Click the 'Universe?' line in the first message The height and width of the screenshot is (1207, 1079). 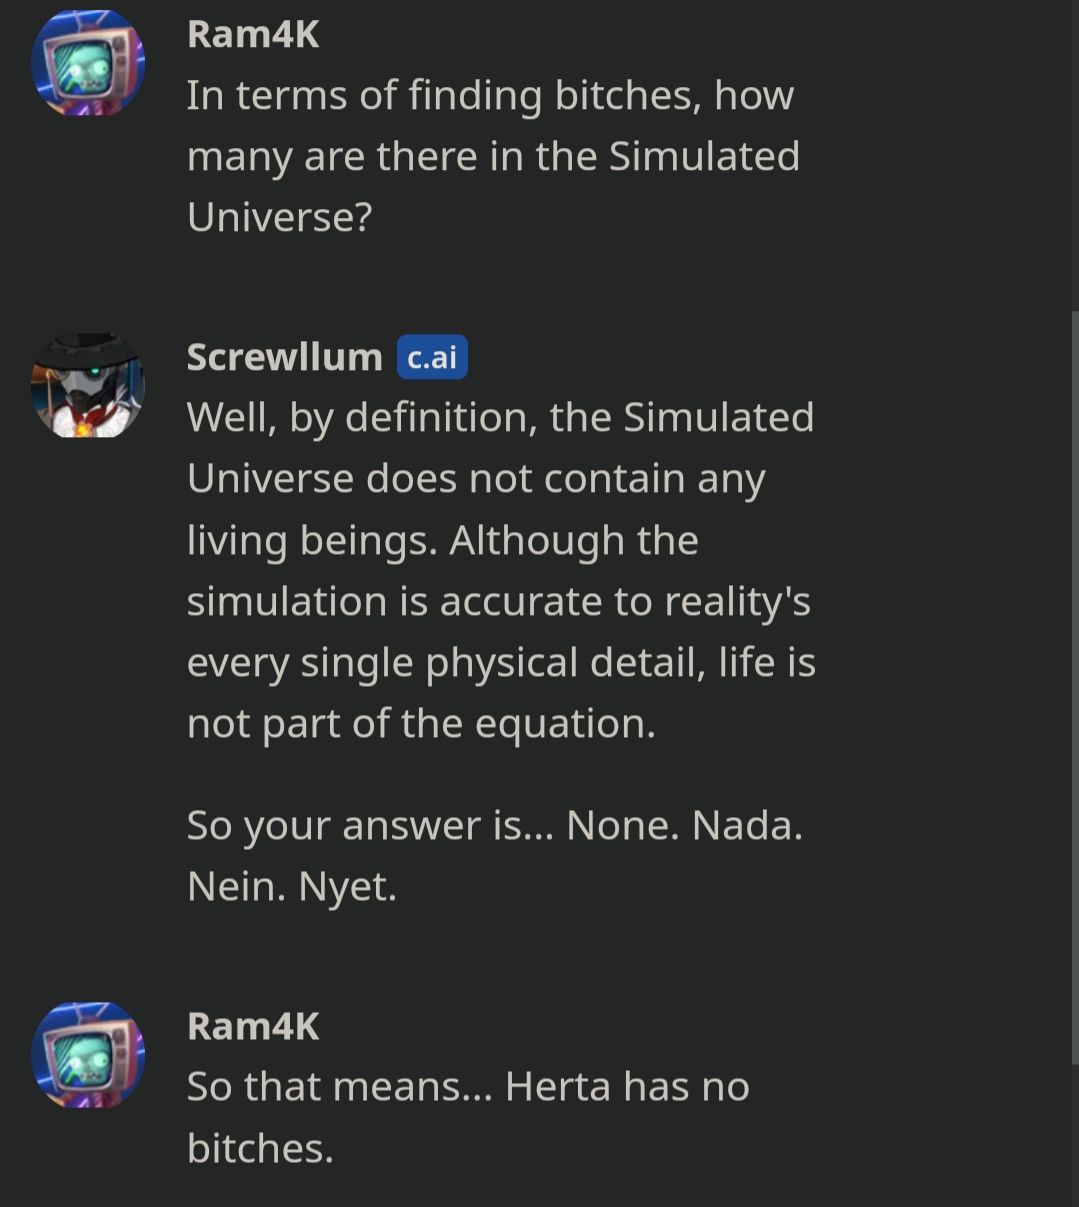[279, 217]
